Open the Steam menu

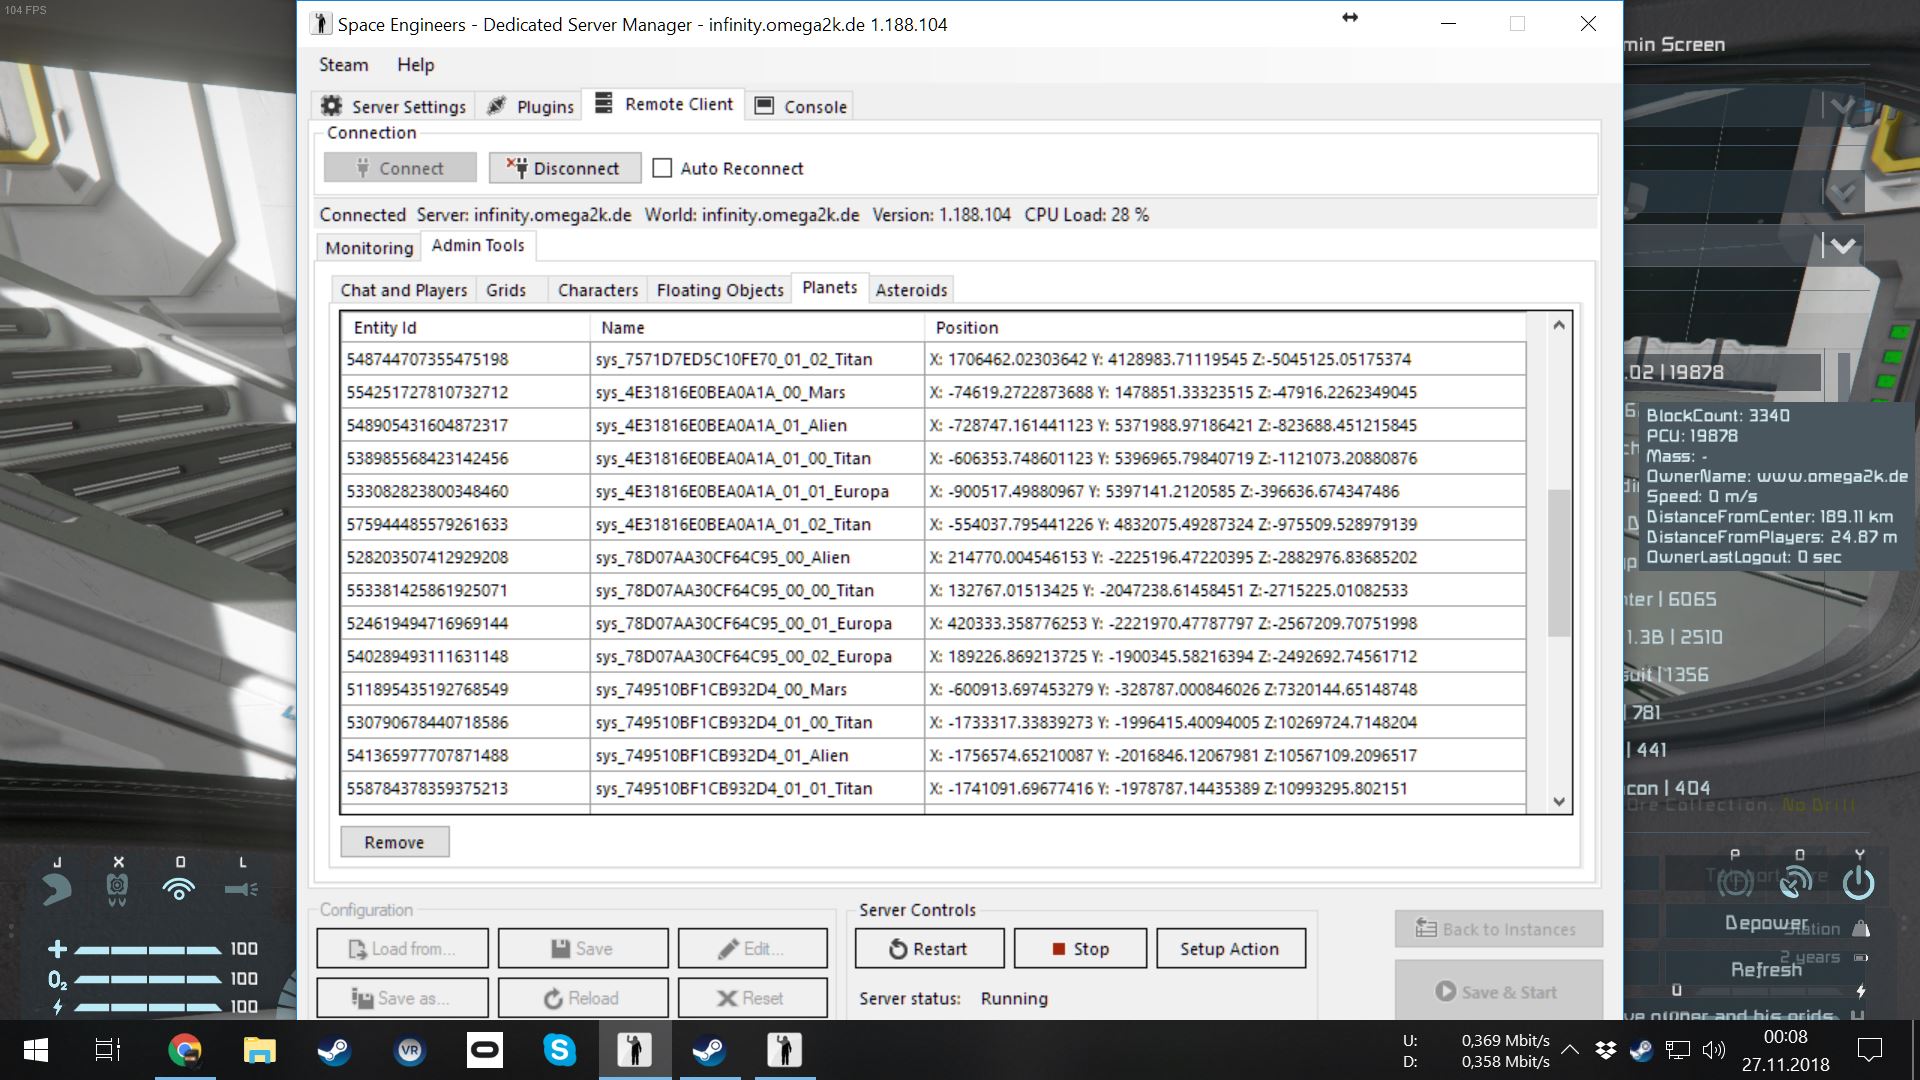tap(343, 65)
